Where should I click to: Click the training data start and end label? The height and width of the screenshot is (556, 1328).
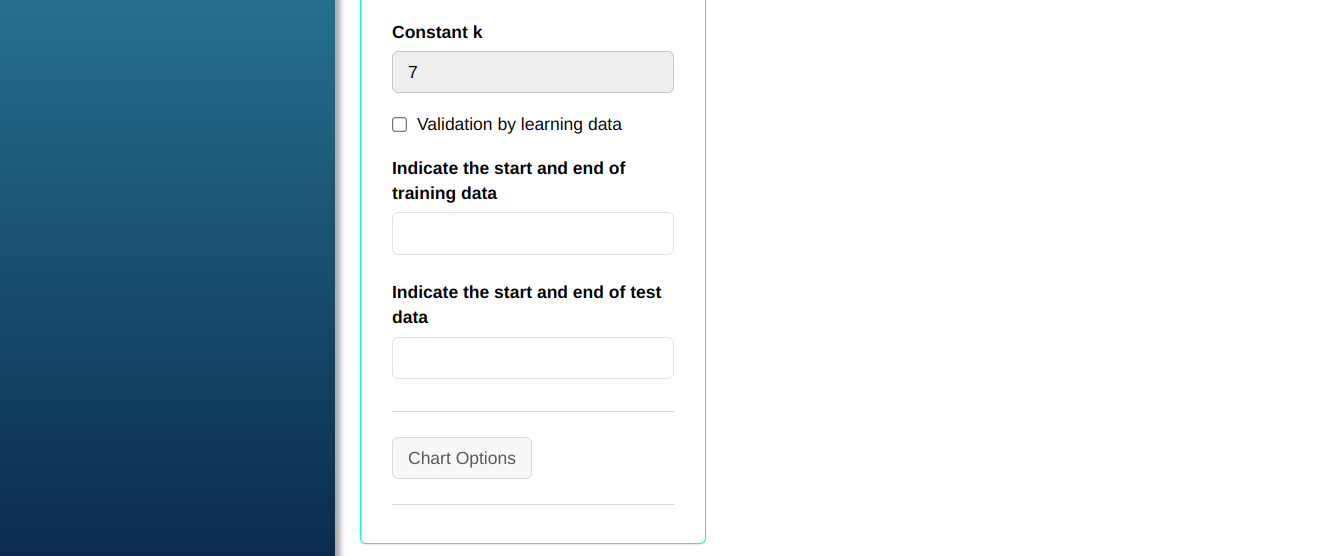[508, 180]
